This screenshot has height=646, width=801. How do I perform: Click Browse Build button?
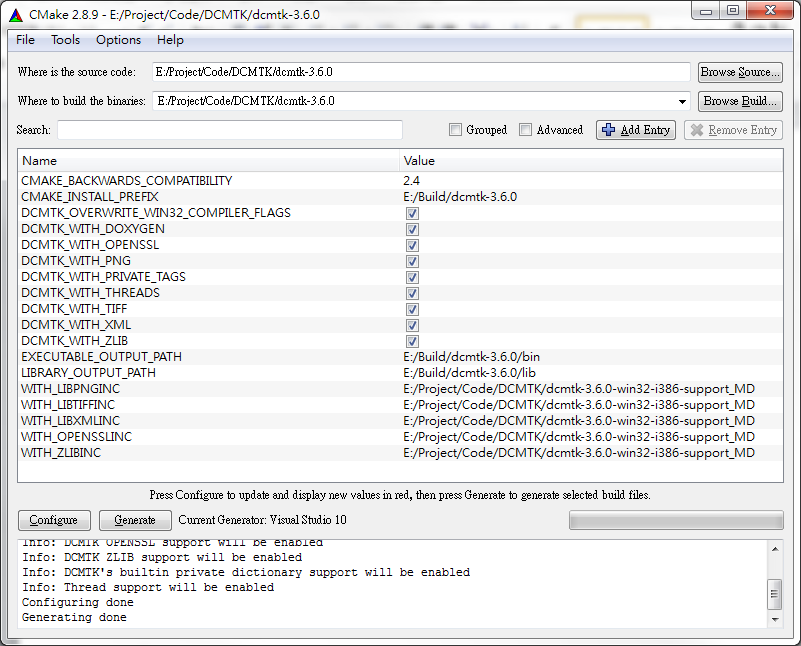point(740,101)
